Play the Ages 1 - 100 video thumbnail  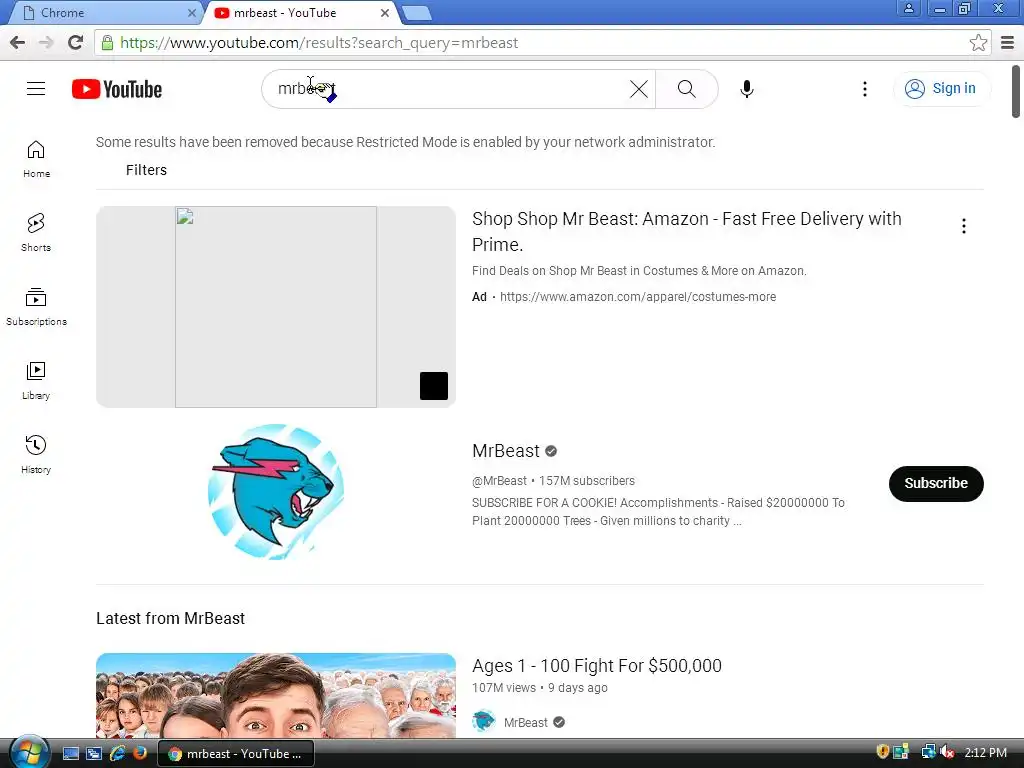[276, 696]
